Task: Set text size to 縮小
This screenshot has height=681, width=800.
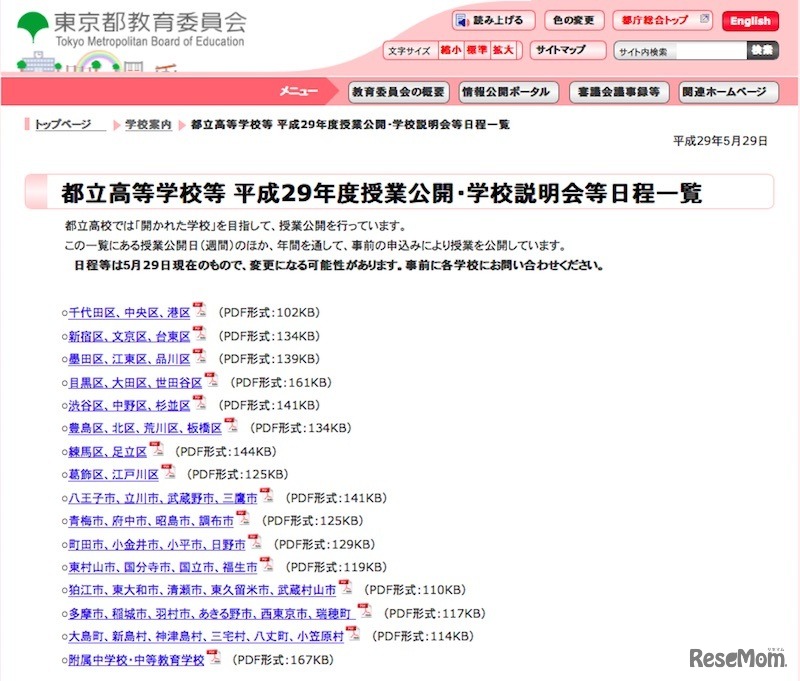Action: pos(451,51)
